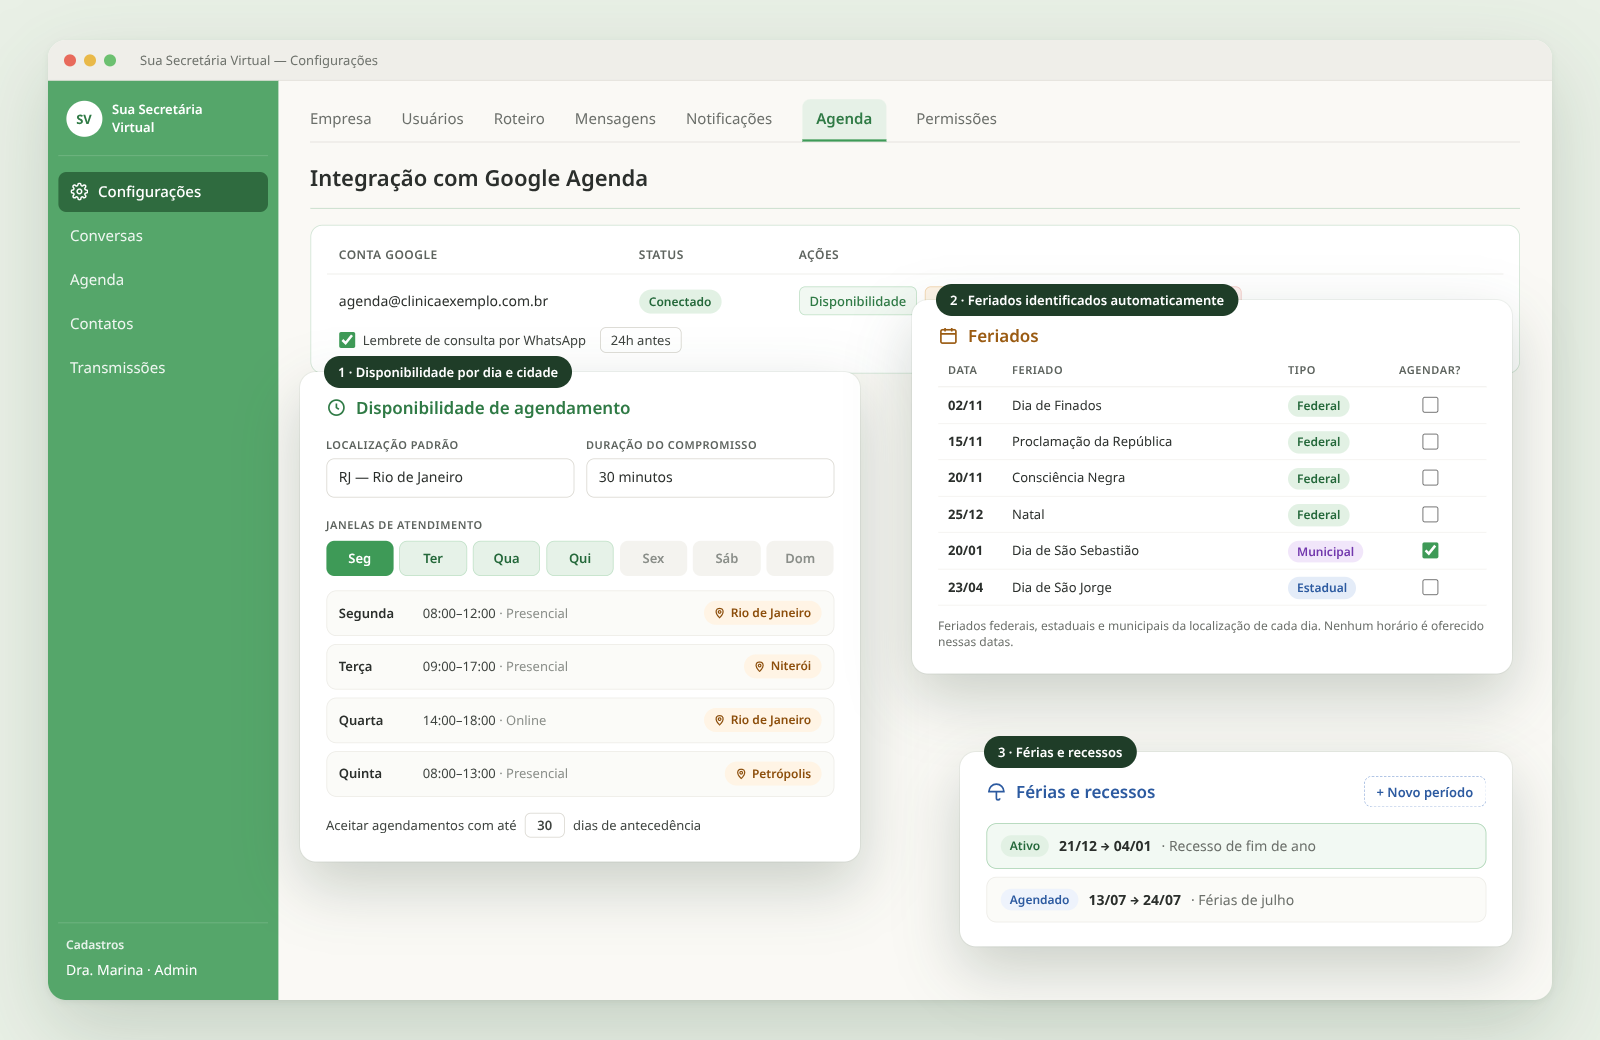Screen dimensions: 1600x1040
Task: Open Transmissões in the sidebar
Action: click(x=163, y=368)
